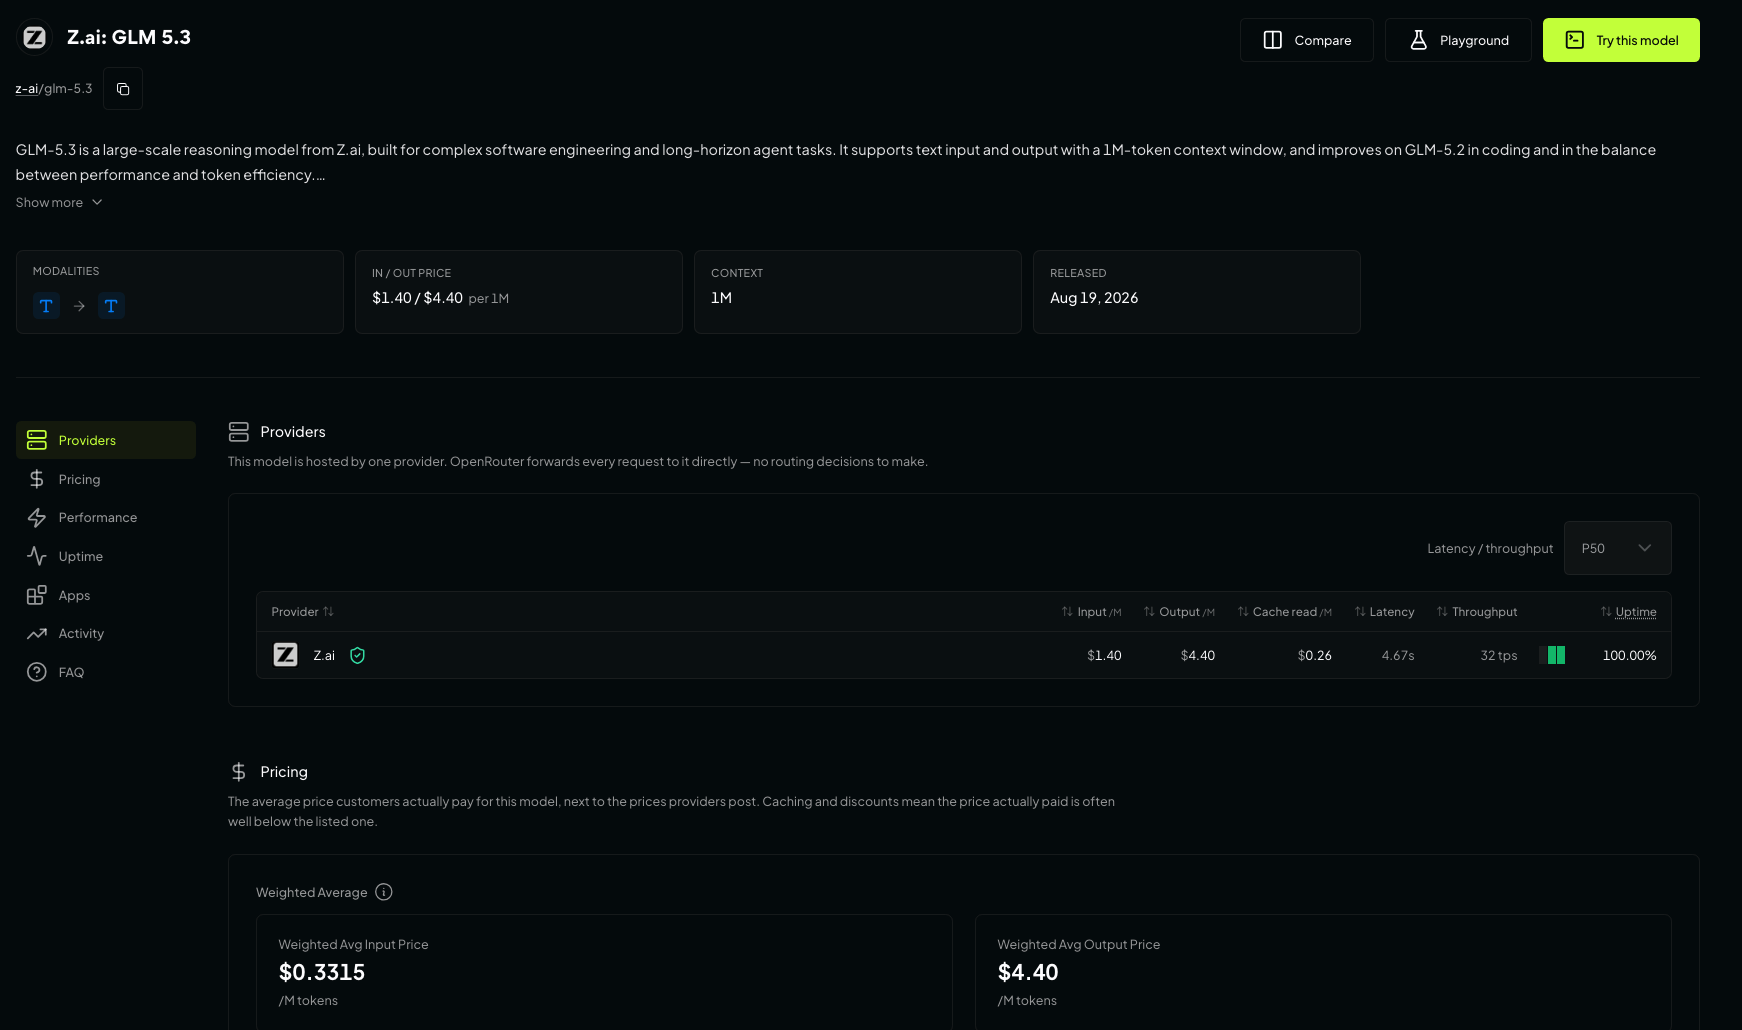Click the $0.26 cache read price

tap(1315, 656)
